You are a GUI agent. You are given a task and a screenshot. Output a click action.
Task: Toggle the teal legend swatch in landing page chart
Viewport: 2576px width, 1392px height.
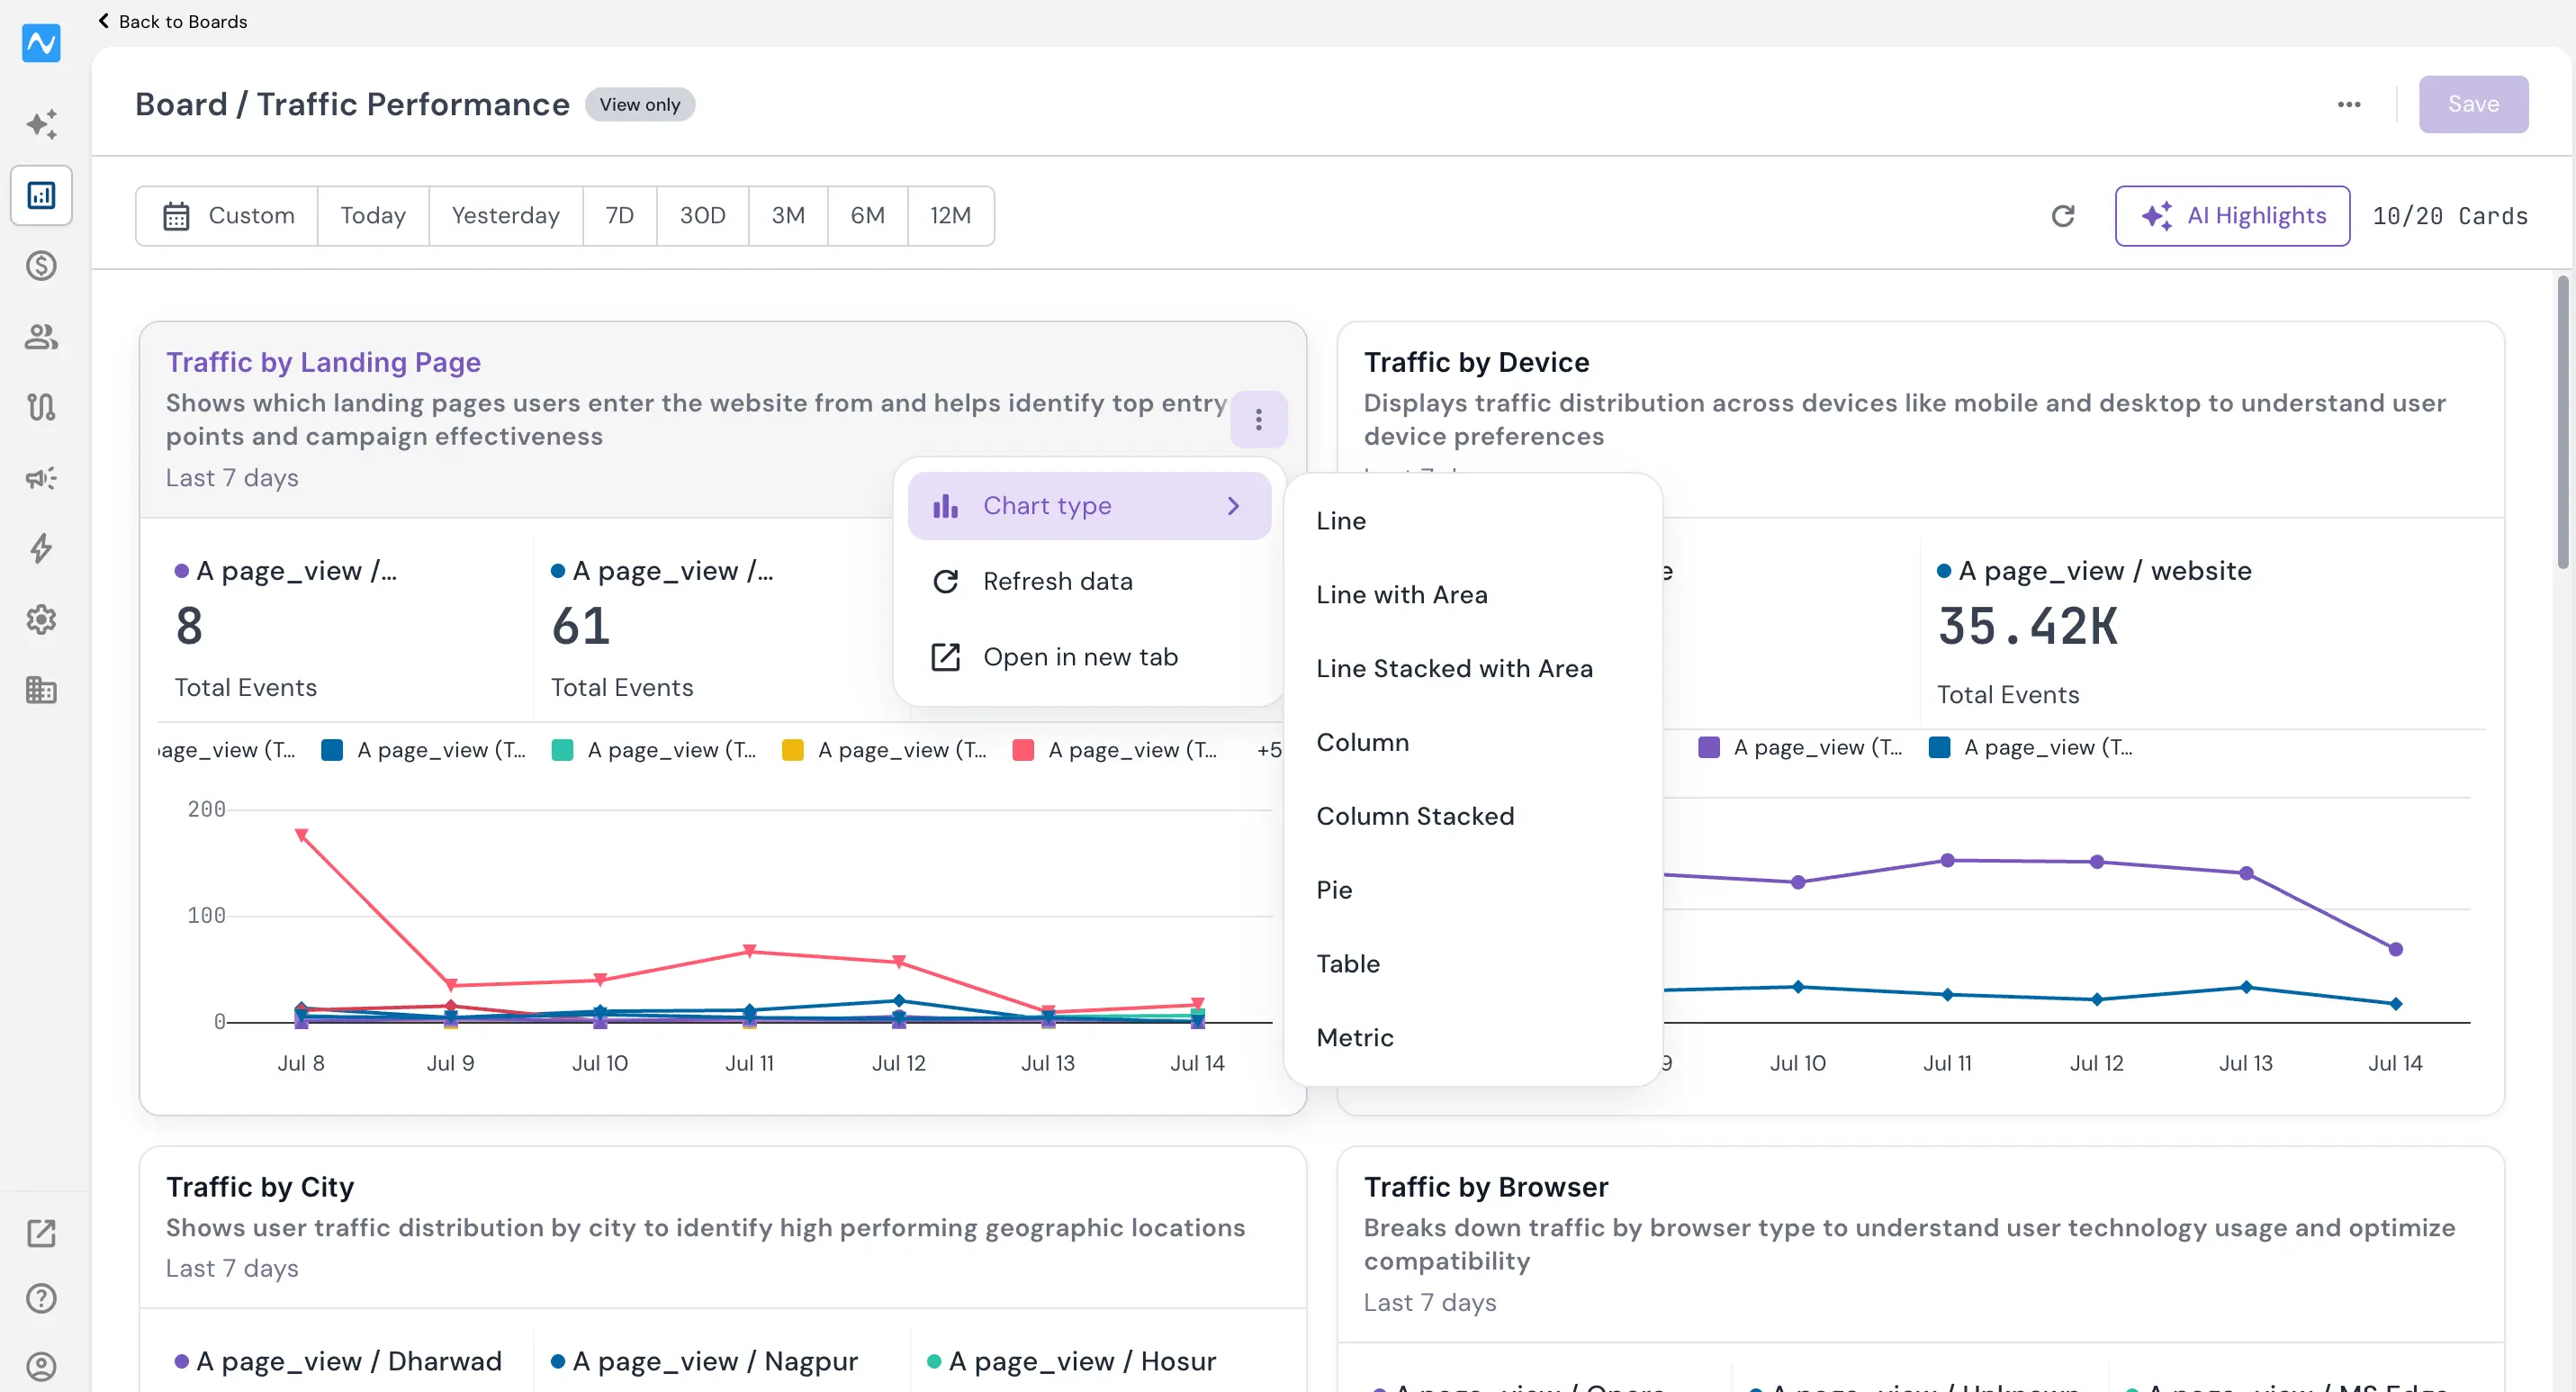(x=562, y=750)
